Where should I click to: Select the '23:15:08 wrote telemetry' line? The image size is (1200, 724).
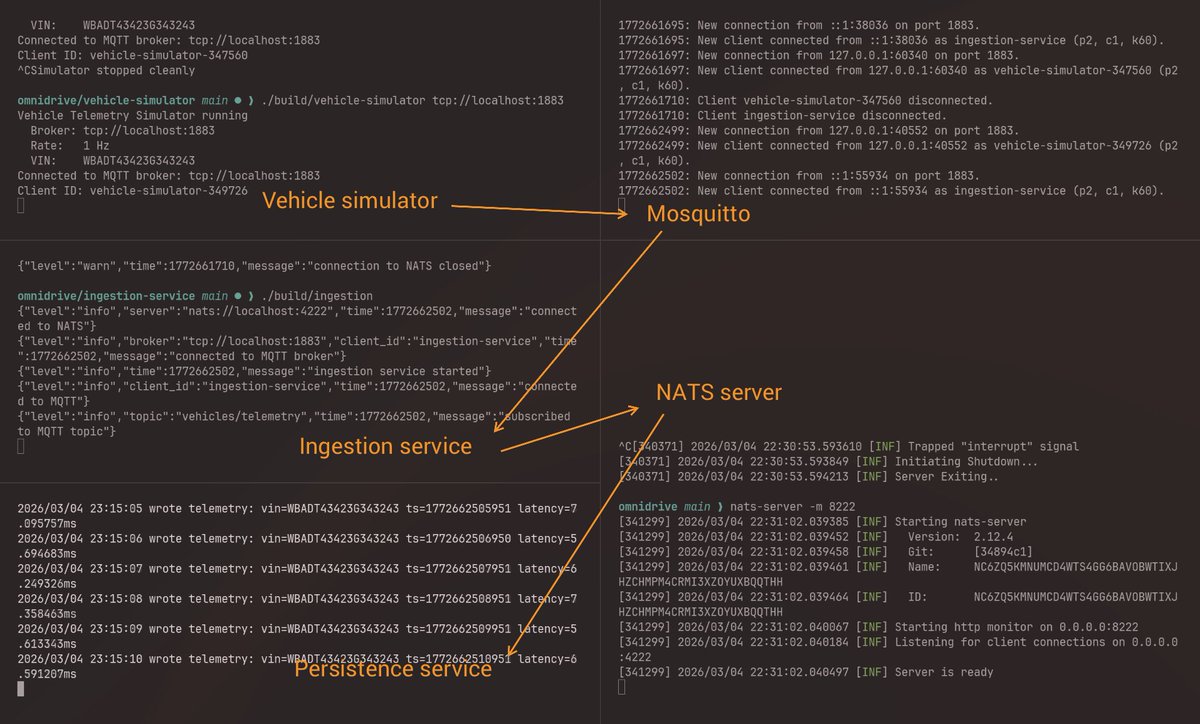tap(297, 605)
